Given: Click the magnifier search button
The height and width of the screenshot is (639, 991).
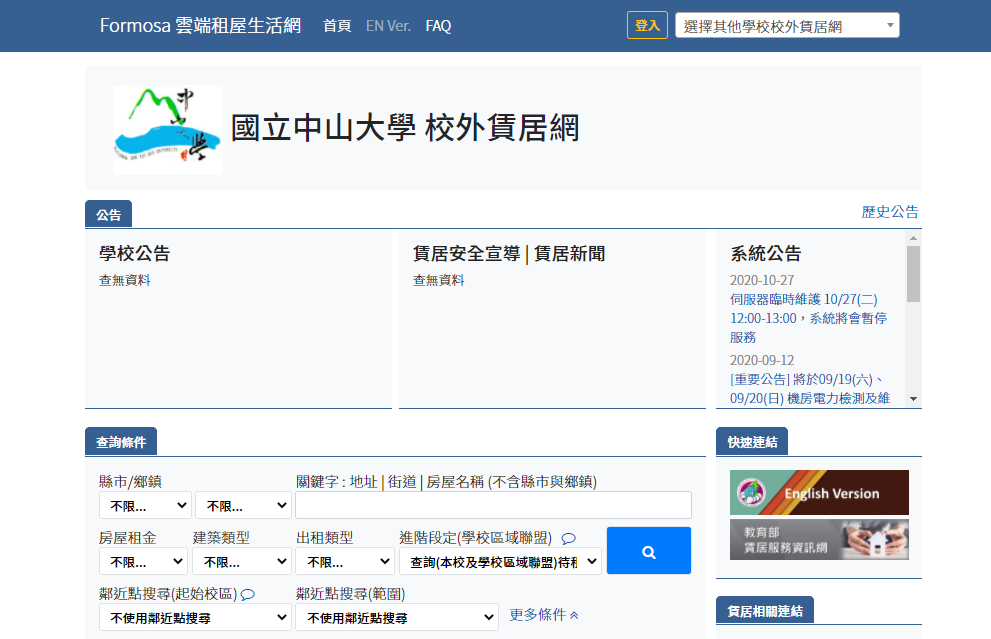Looking at the screenshot, I should pos(648,551).
